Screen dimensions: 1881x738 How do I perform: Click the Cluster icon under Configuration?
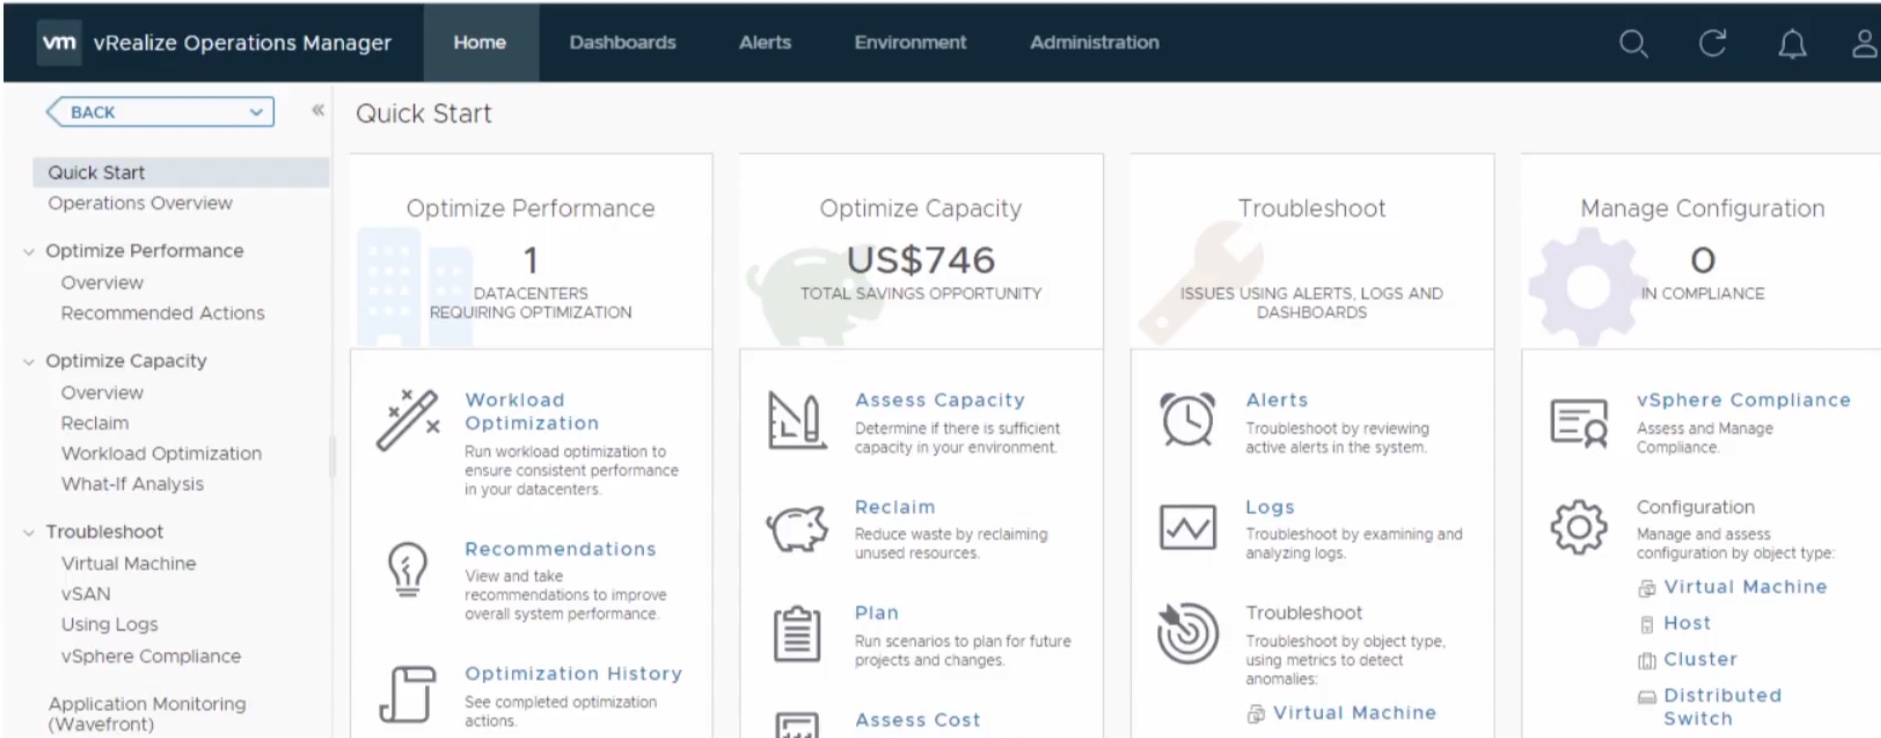point(1647,660)
